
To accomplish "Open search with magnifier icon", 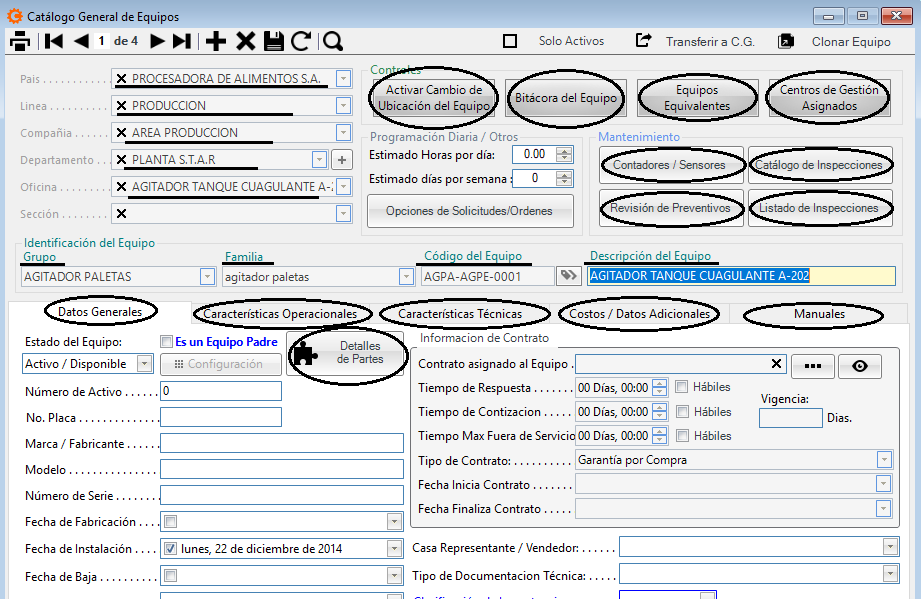I will [333, 41].
